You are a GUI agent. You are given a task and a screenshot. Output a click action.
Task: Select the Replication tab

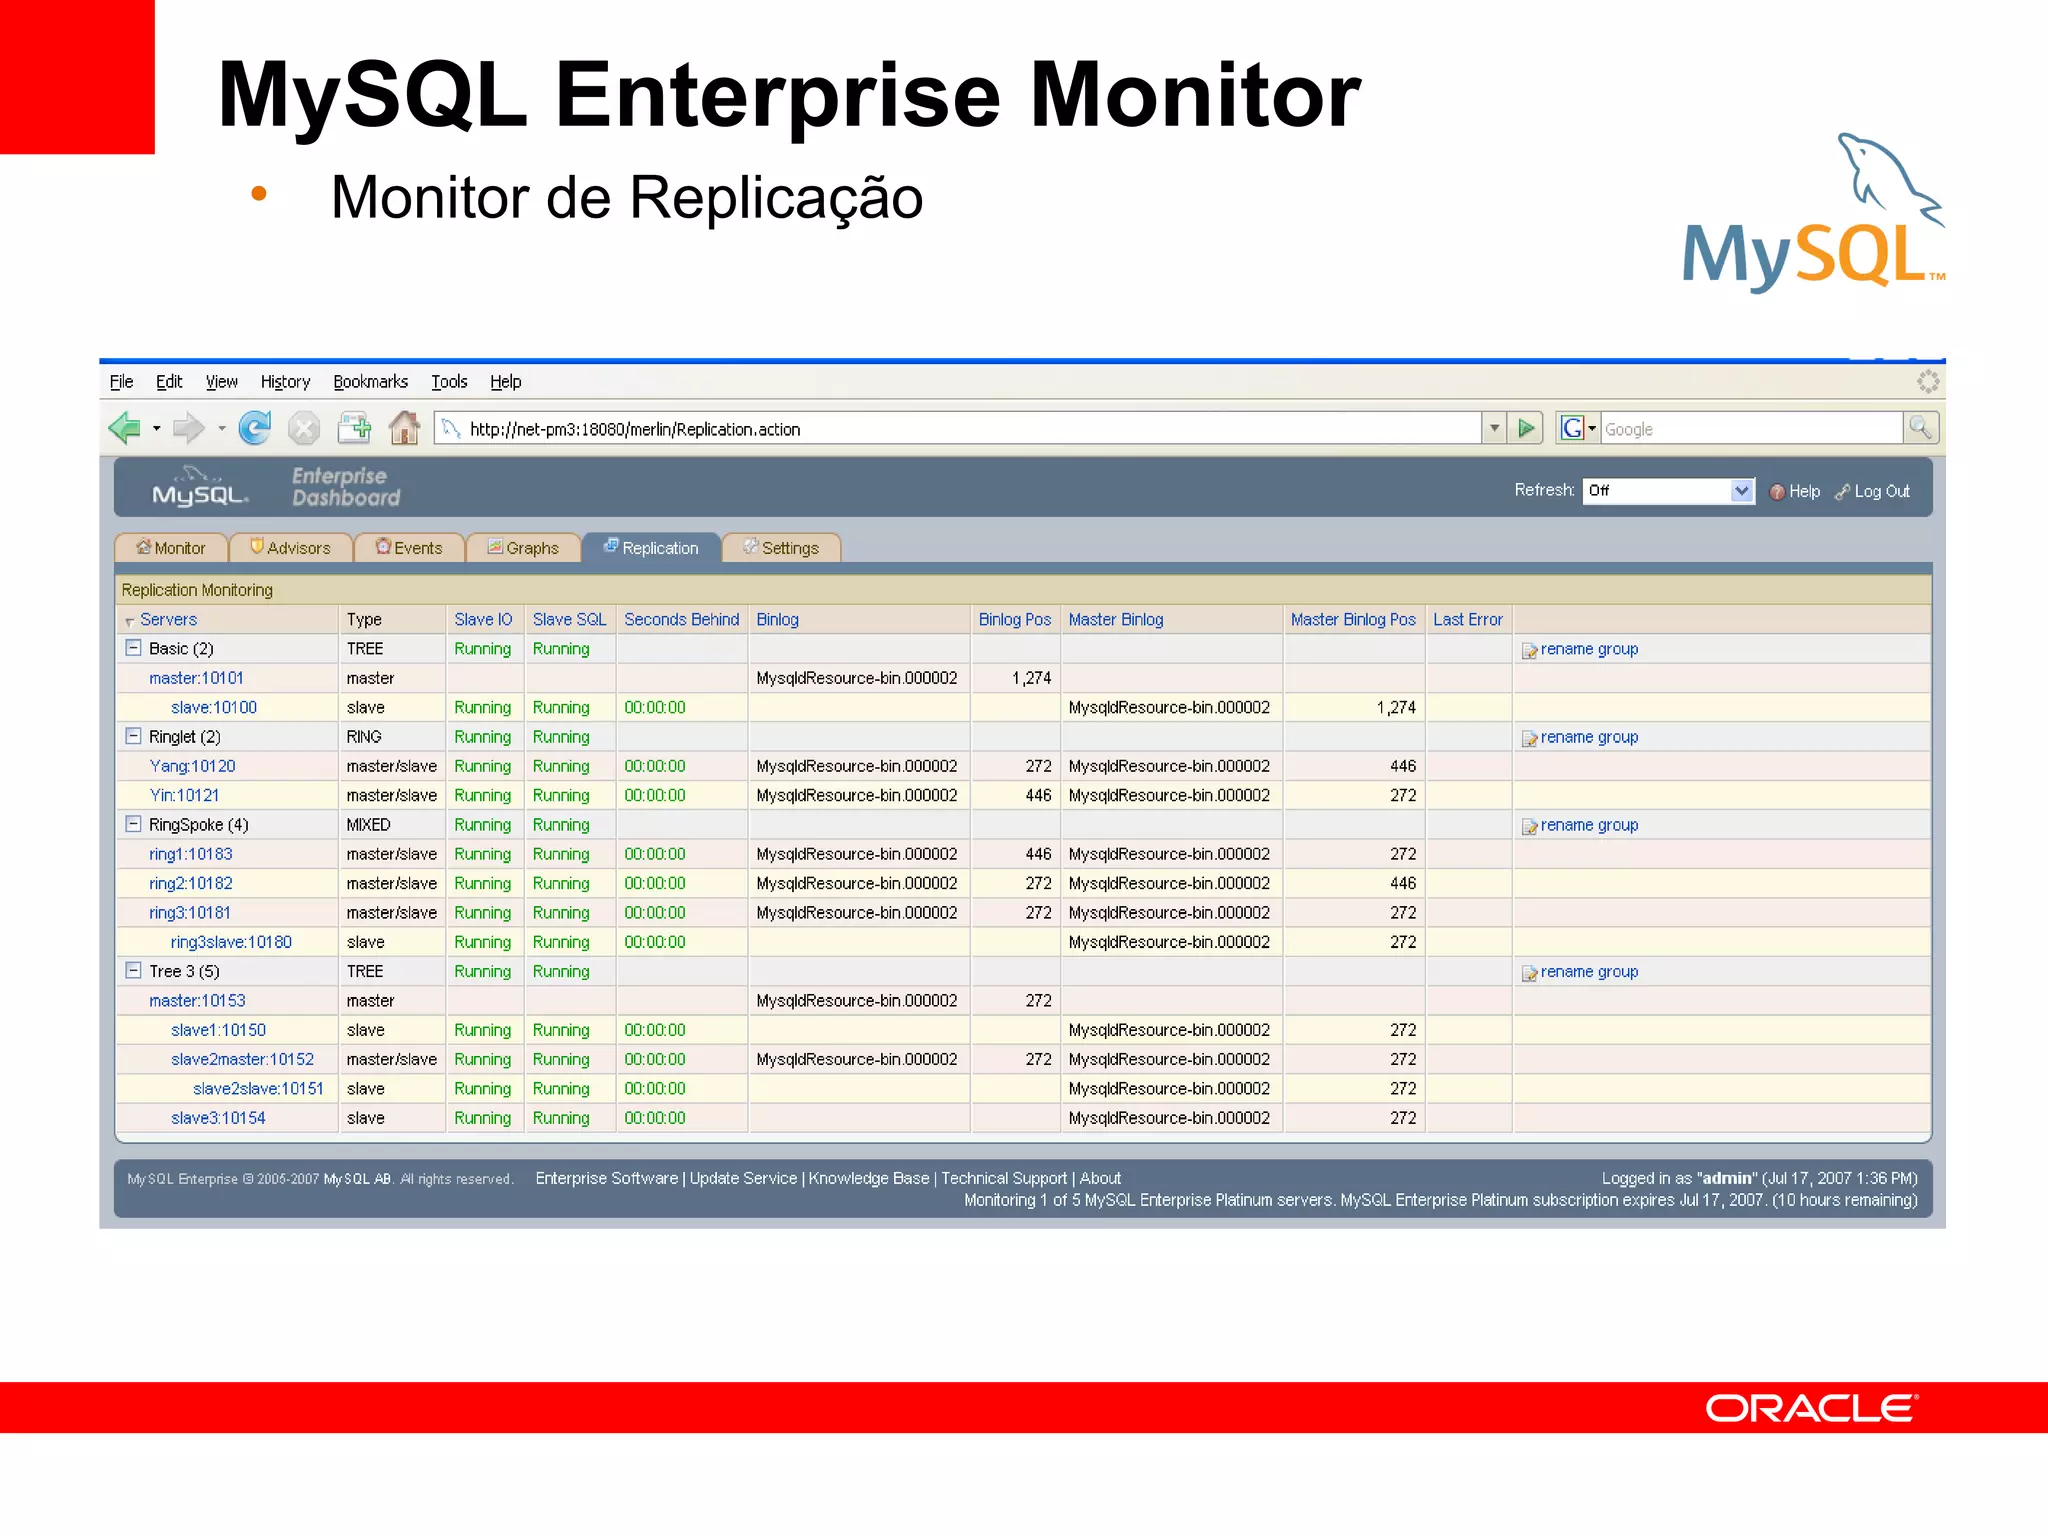click(x=651, y=548)
